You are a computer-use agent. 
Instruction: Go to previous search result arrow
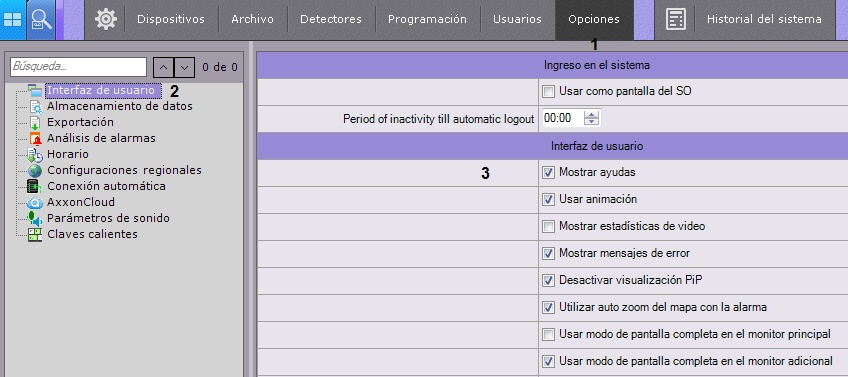pyautogui.click(x=164, y=68)
